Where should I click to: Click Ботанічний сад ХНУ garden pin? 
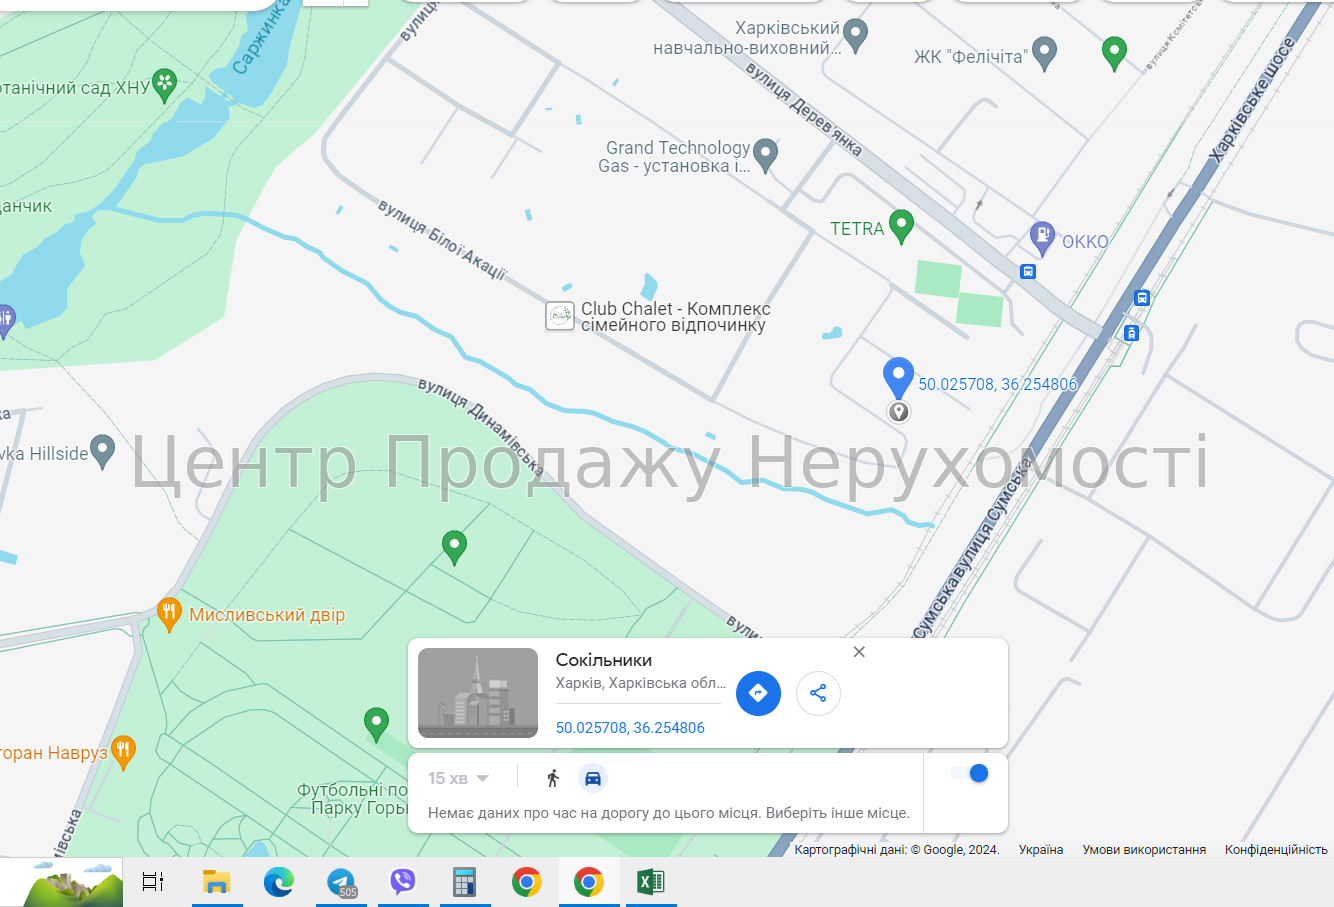[164, 85]
